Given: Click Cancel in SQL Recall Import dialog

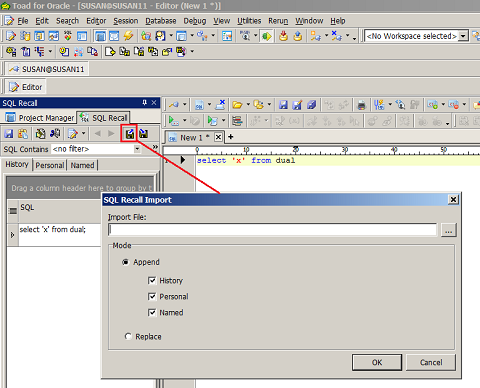Looking at the screenshot, I should pyautogui.click(x=431, y=362).
